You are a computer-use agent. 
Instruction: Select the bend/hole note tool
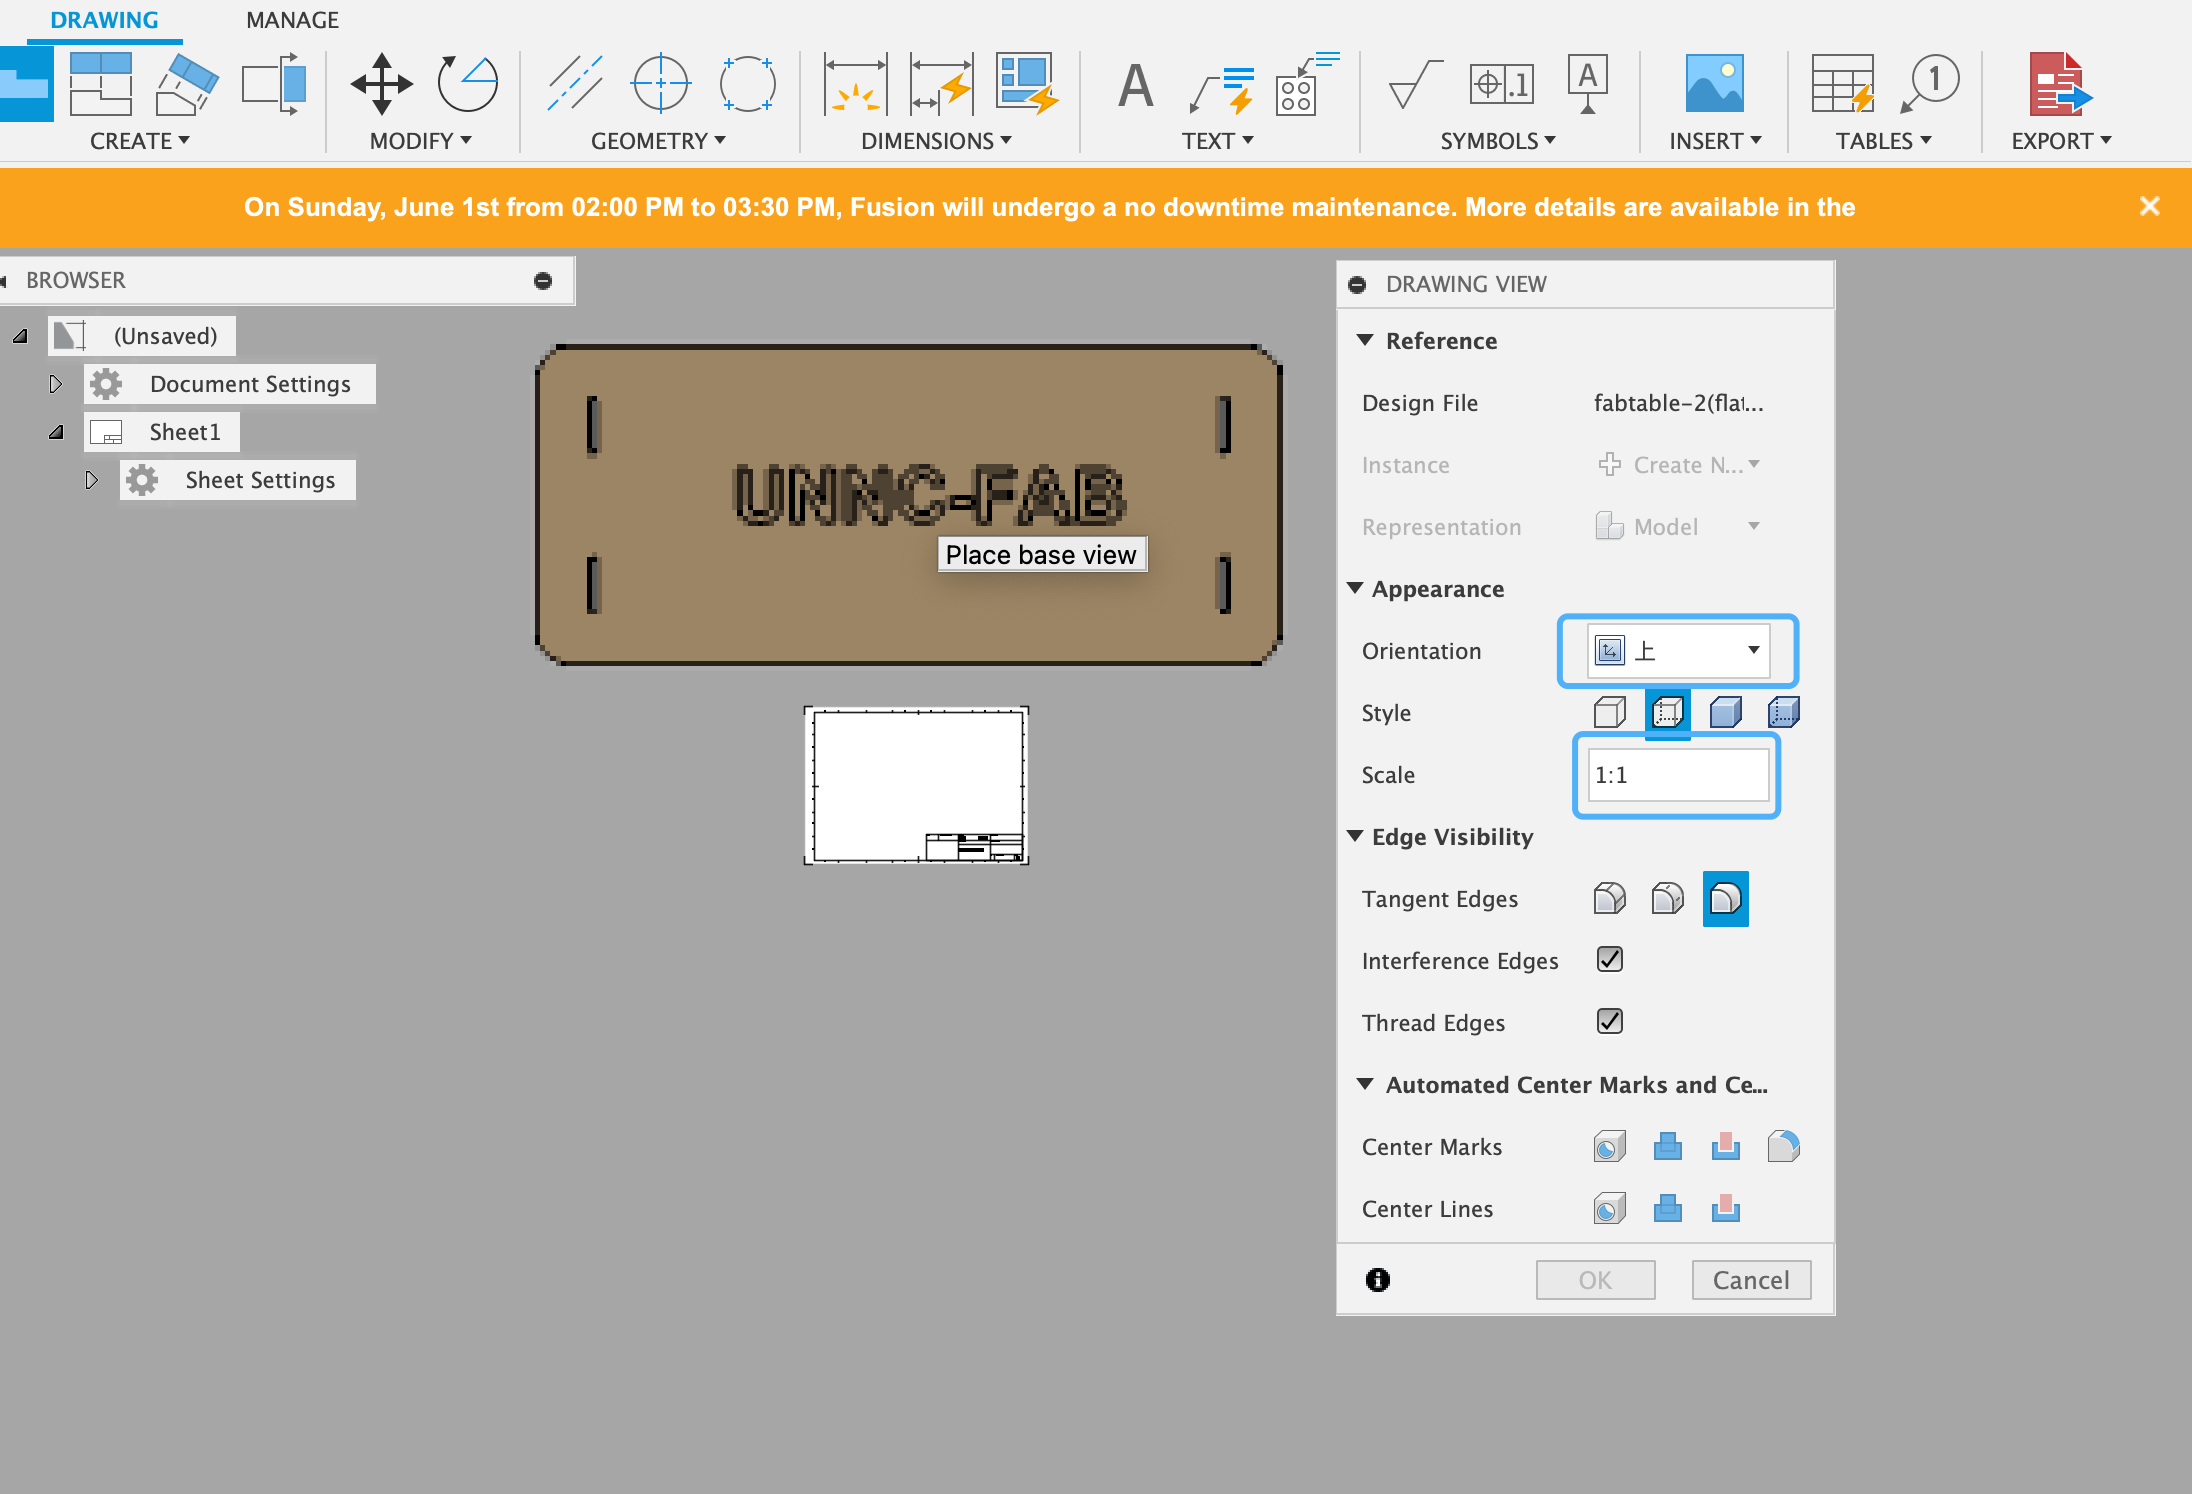pyautogui.click(x=1307, y=84)
